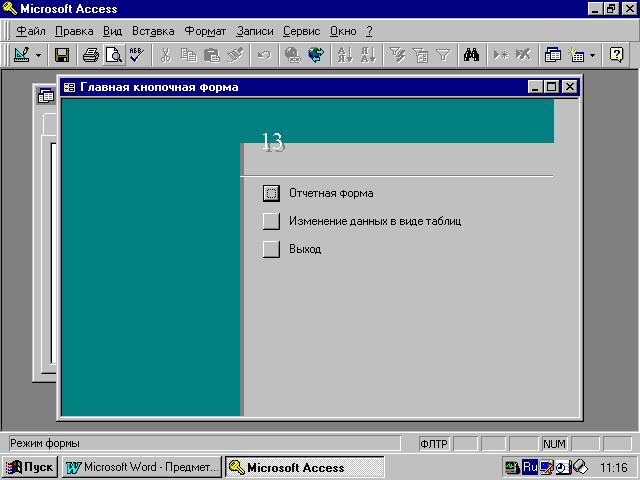The image size is (640, 480).
Task: Push the button next to Отчетная форма
Action: click(x=271, y=193)
